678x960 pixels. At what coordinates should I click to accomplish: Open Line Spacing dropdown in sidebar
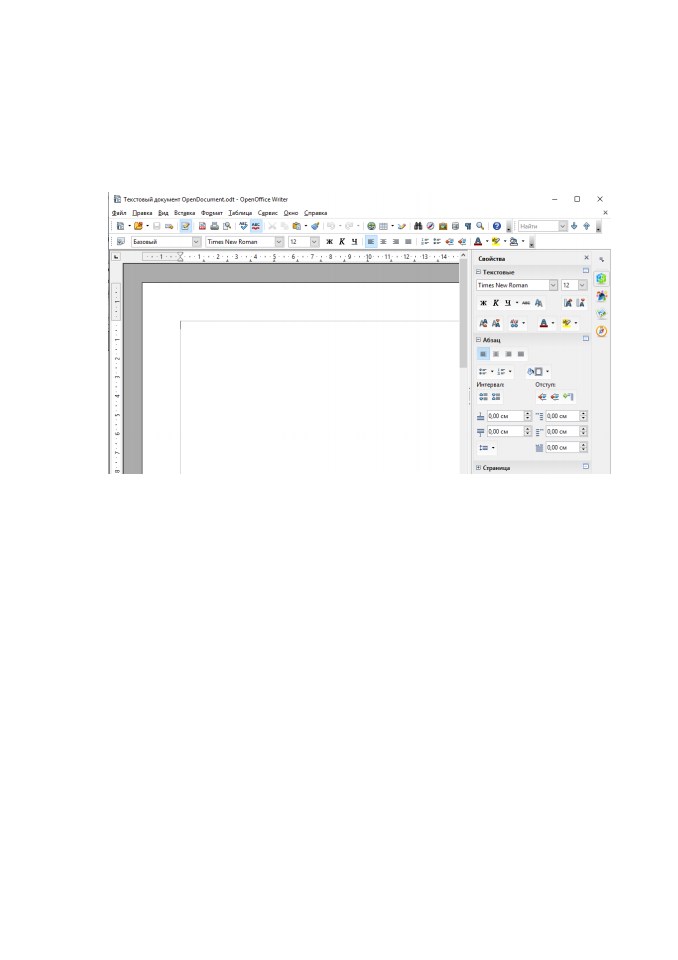[x=486, y=448]
